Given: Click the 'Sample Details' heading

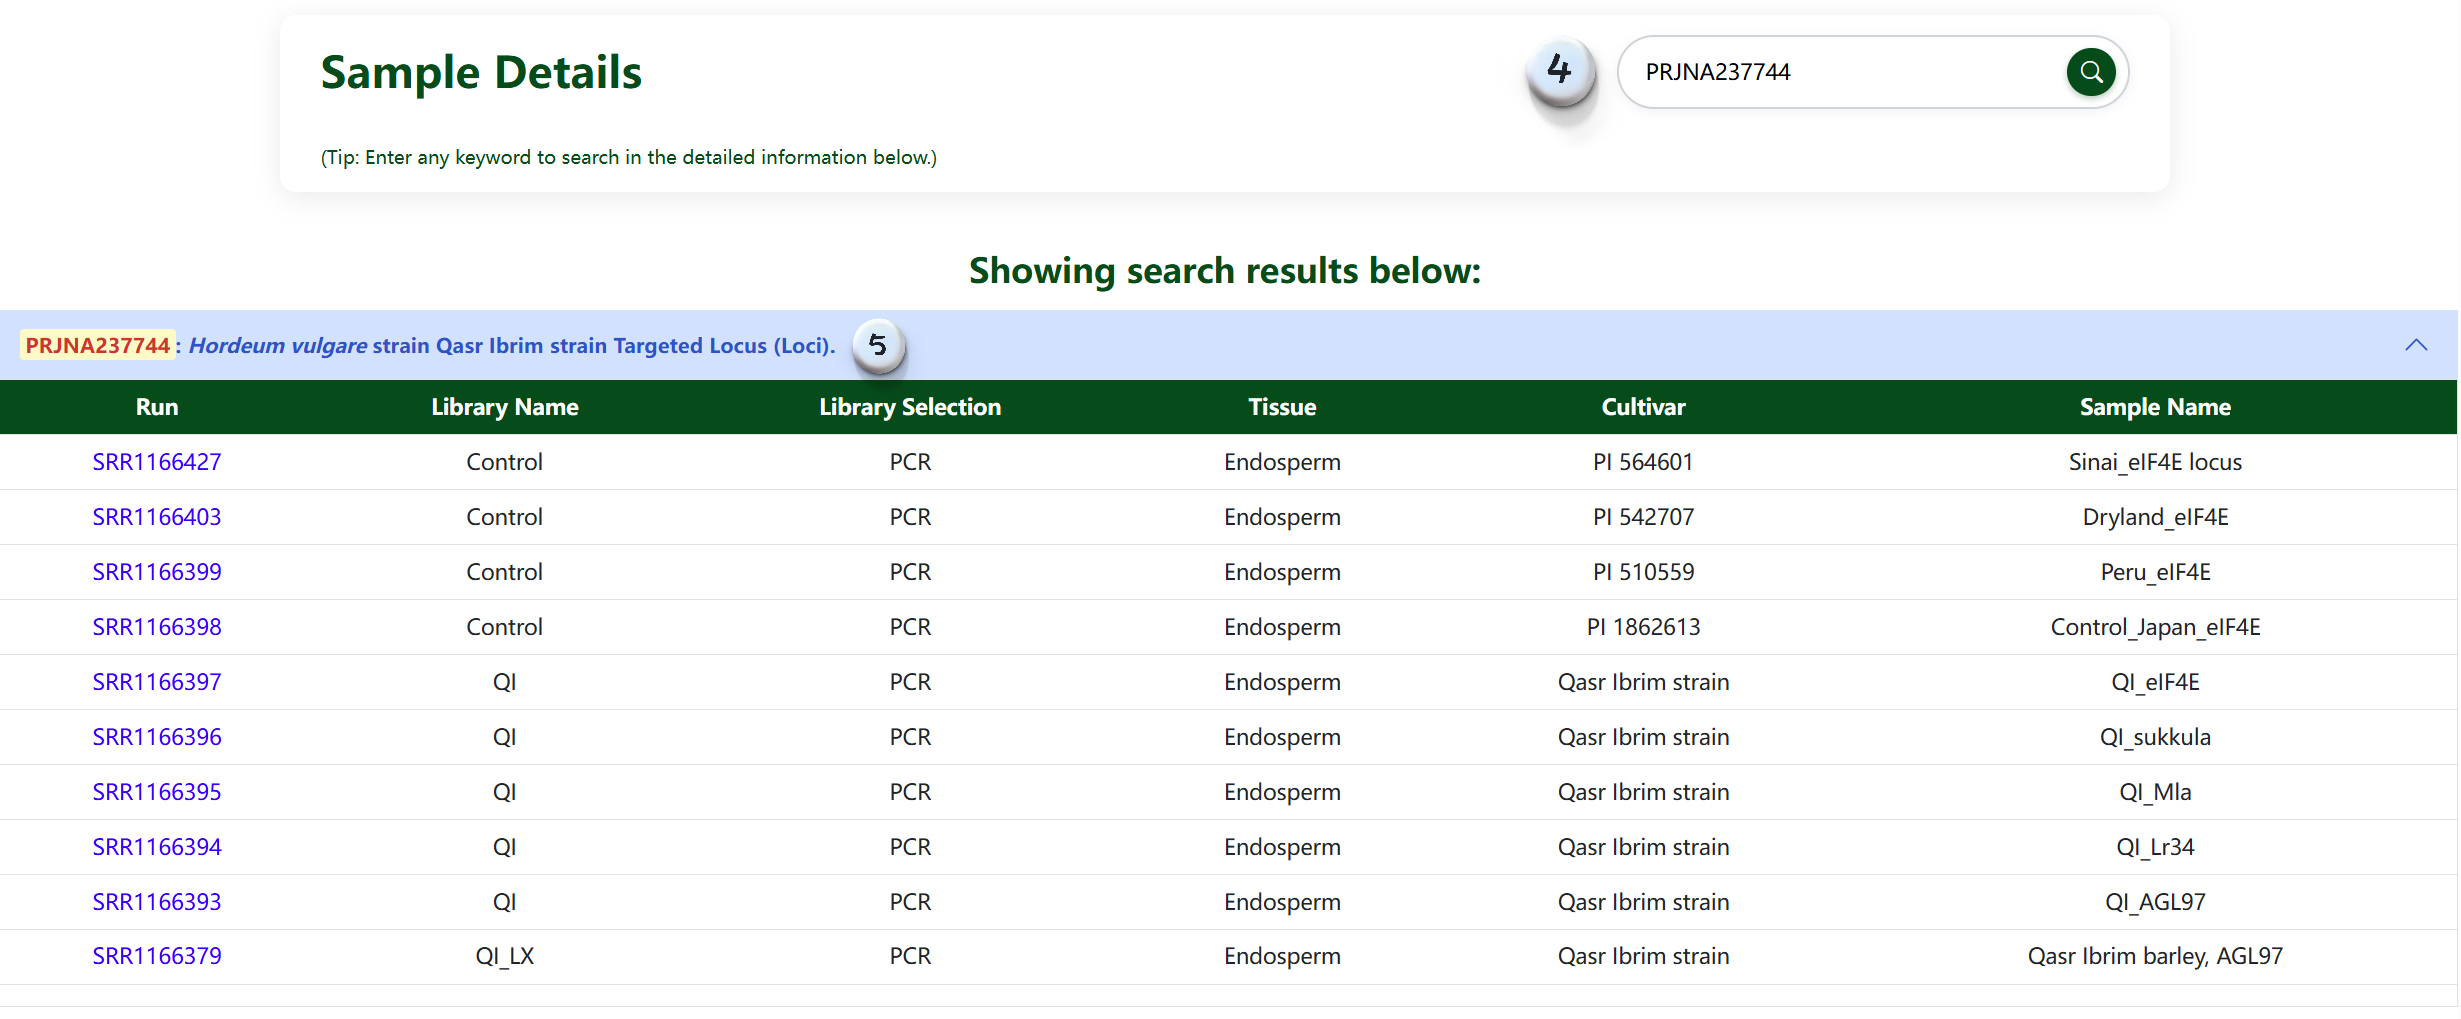Looking at the screenshot, I should [x=481, y=72].
